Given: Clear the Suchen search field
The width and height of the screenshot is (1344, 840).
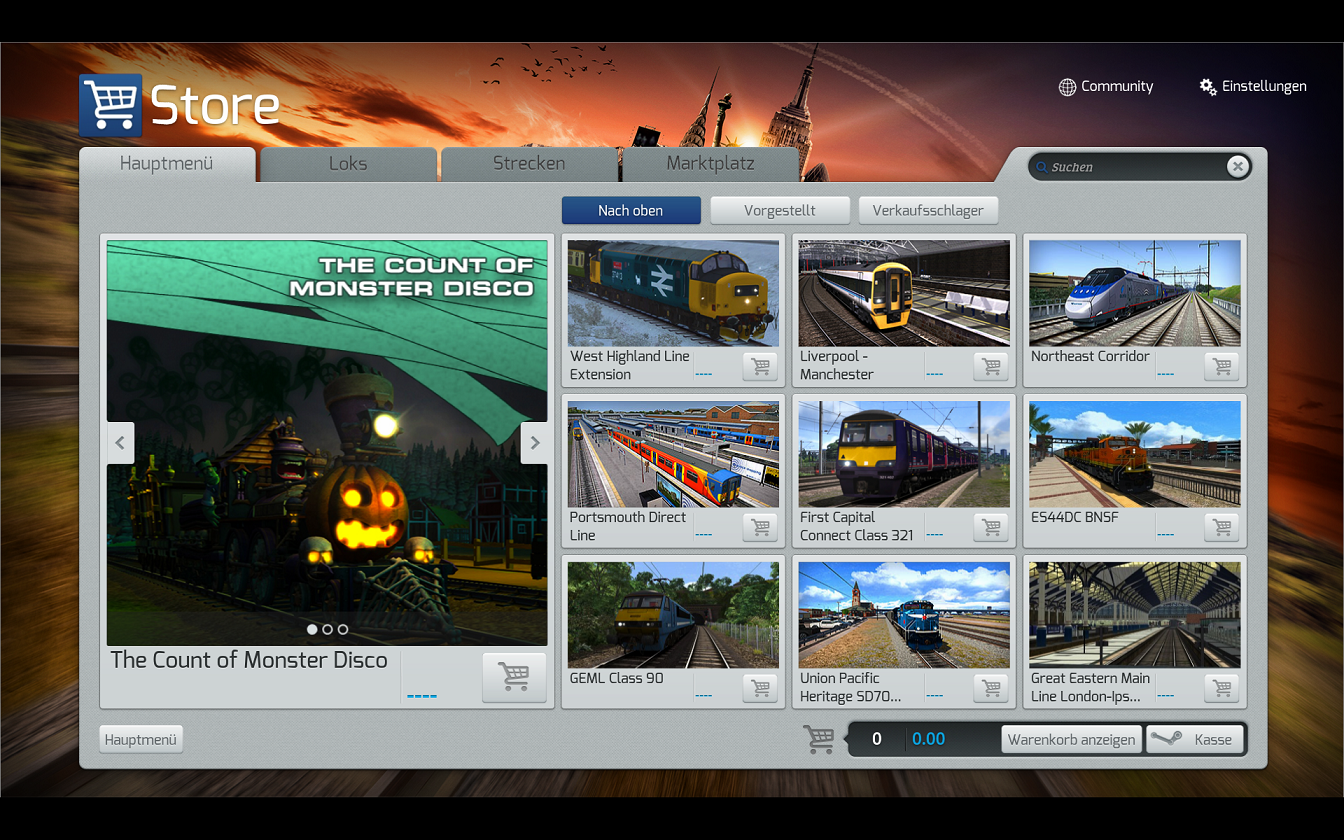Looking at the screenshot, I should coord(1238,167).
